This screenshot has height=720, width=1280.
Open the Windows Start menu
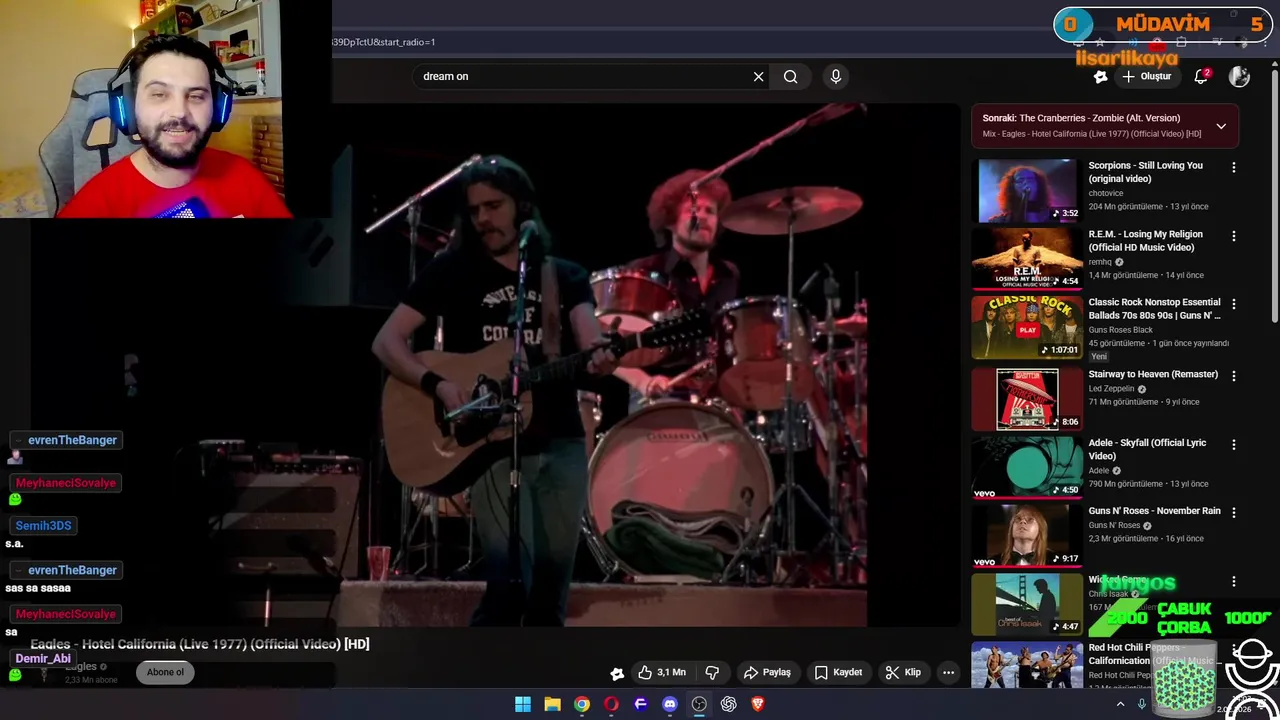(x=523, y=704)
